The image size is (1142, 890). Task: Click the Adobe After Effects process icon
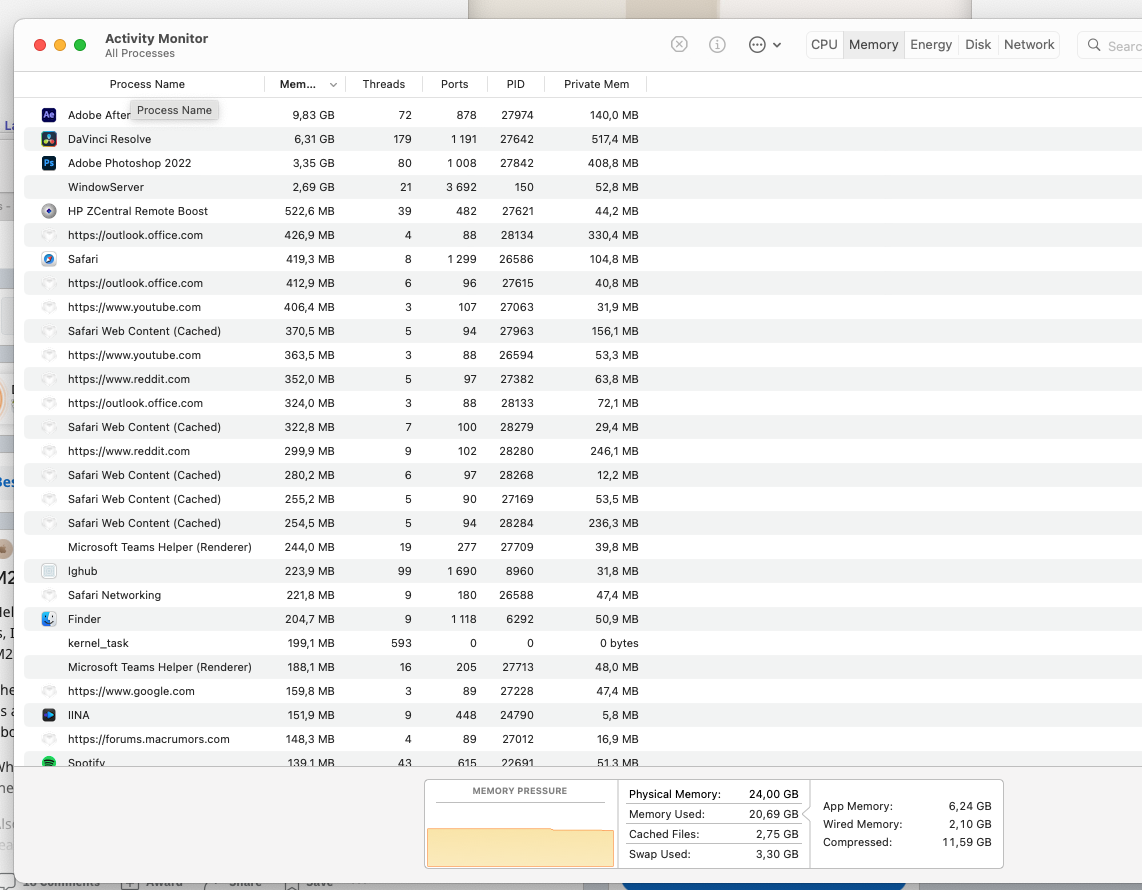click(x=49, y=115)
